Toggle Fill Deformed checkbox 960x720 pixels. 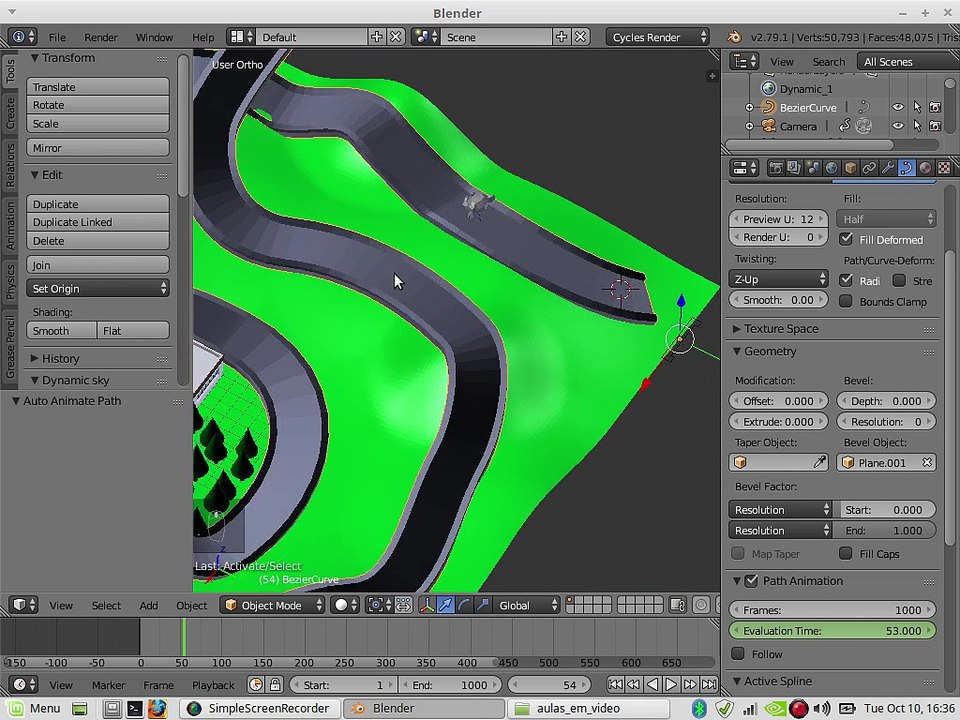(x=846, y=239)
